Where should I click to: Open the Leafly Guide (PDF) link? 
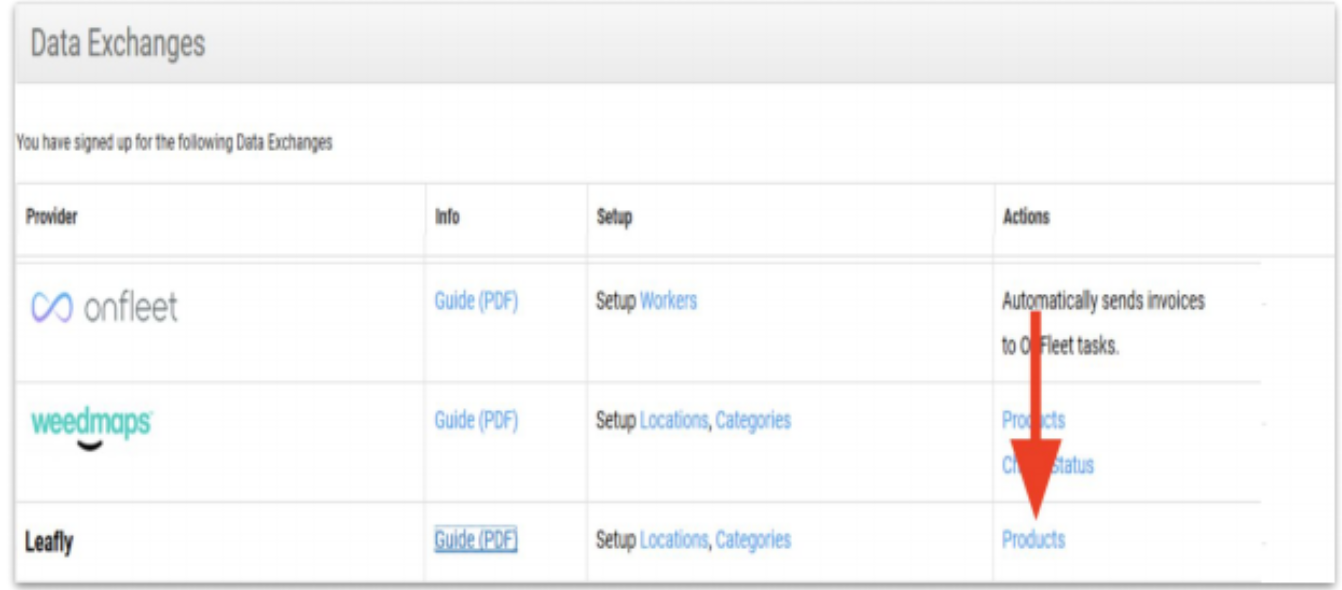click(476, 540)
